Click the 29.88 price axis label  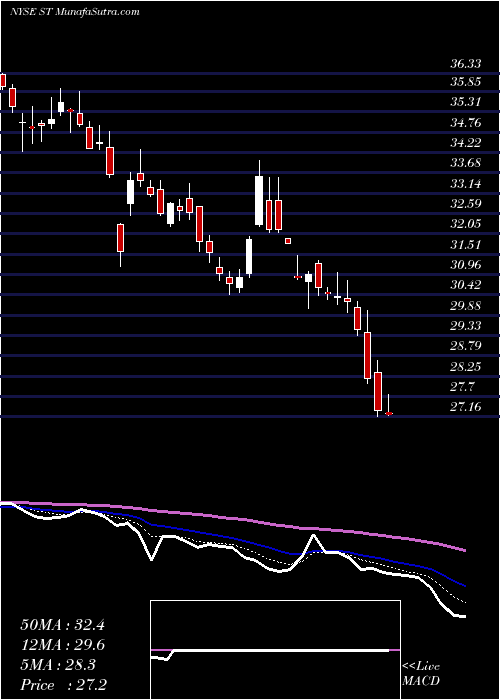pyautogui.click(x=466, y=306)
